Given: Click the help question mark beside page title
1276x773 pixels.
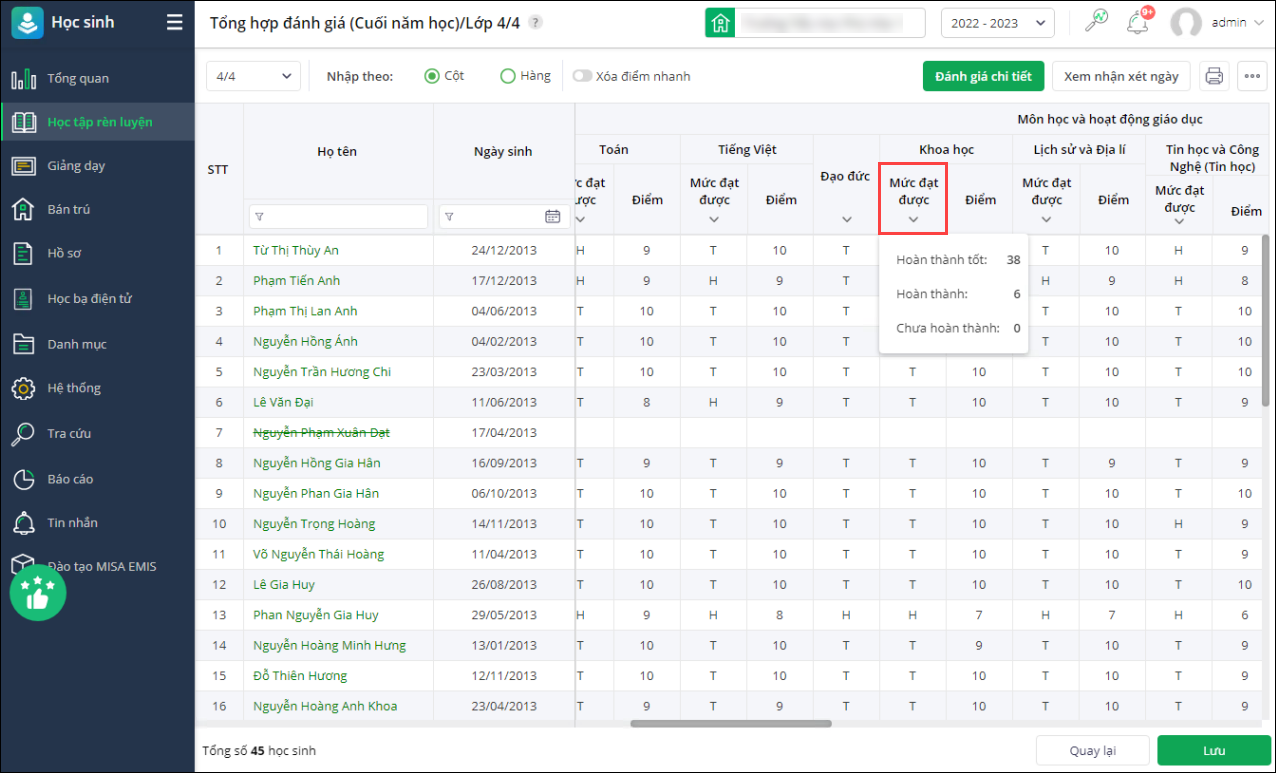Looking at the screenshot, I should [536, 22].
